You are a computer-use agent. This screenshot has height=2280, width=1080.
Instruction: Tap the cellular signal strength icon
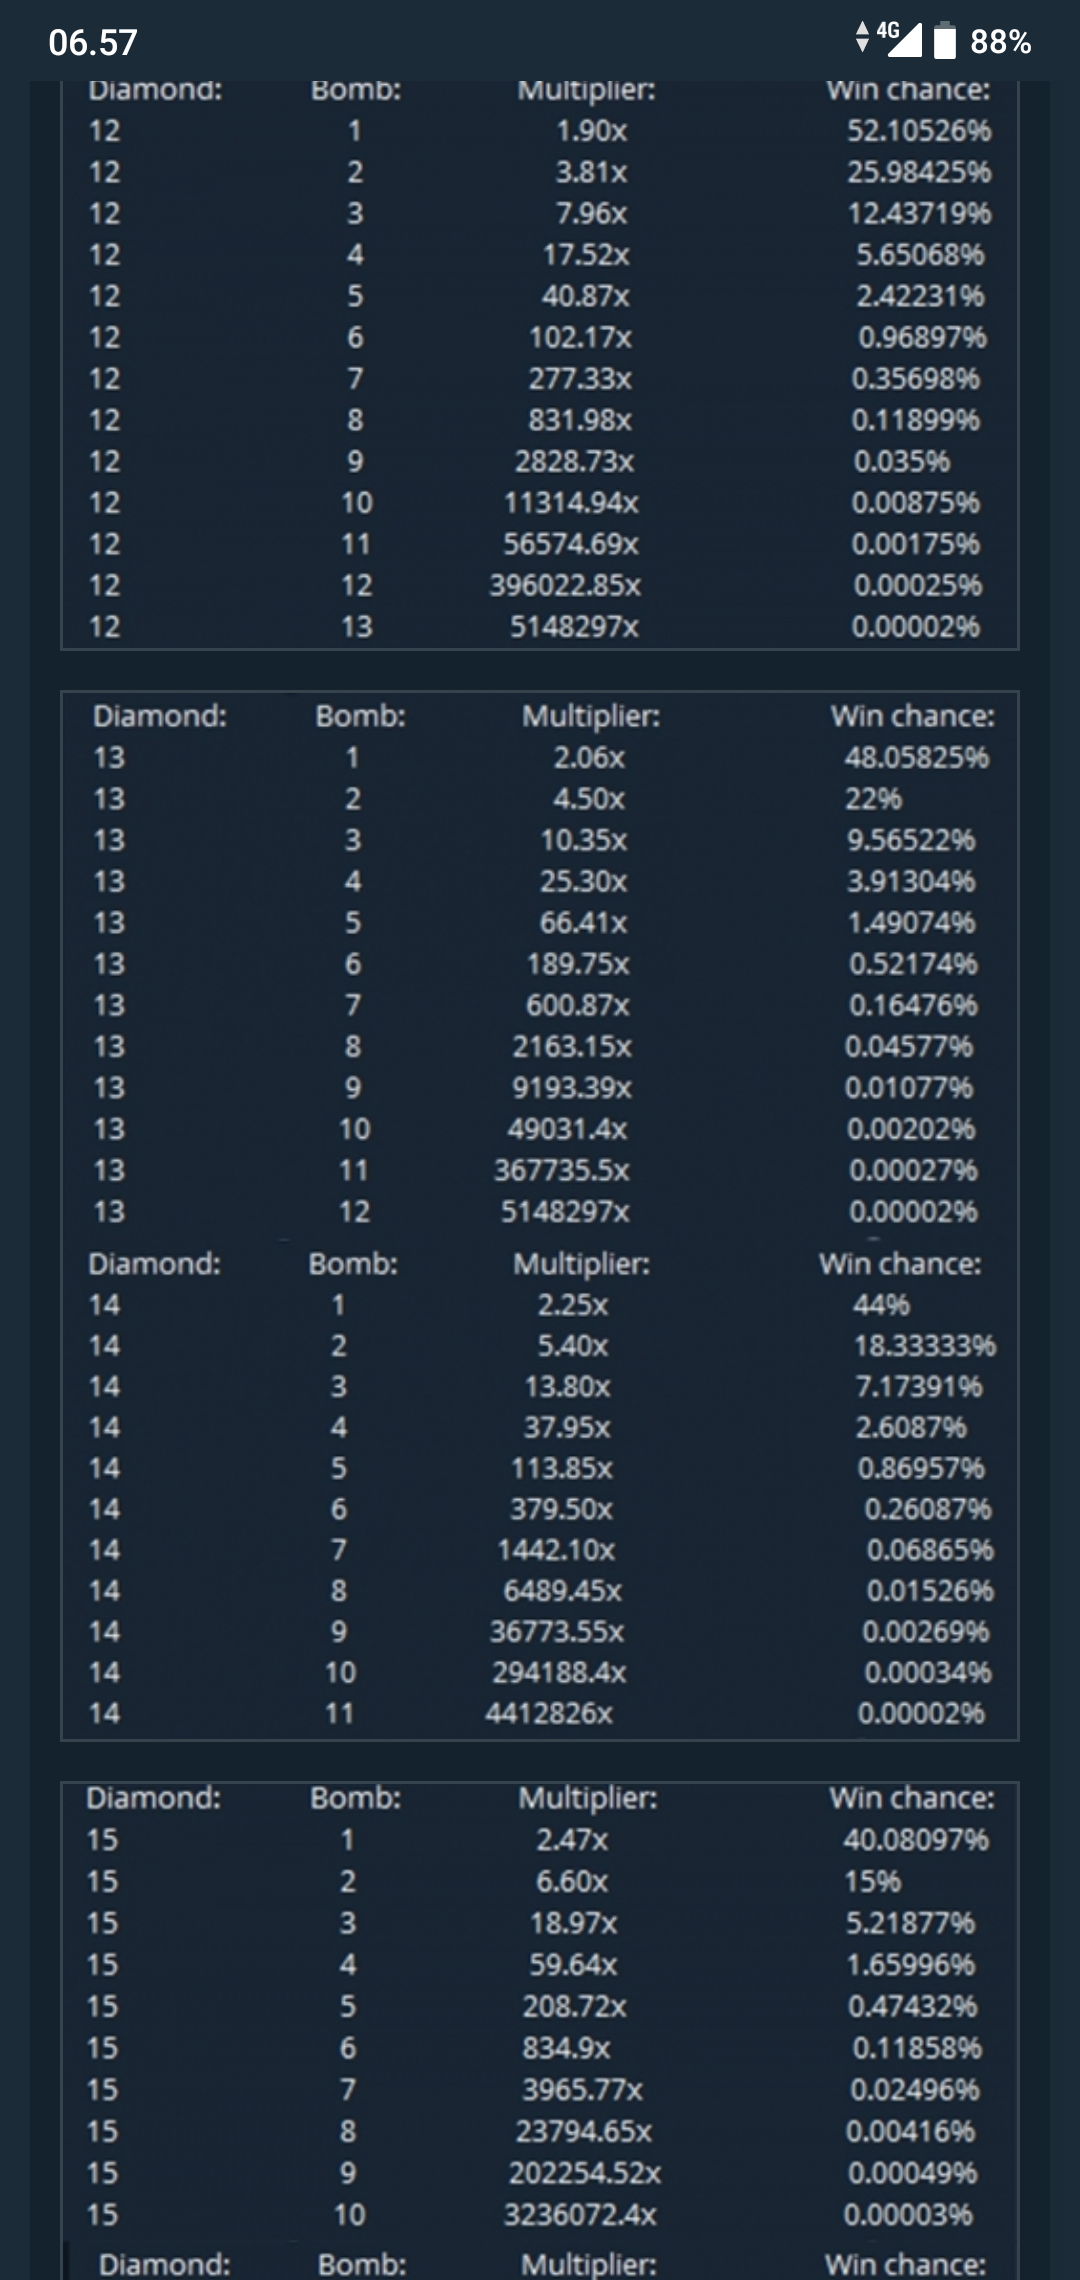point(905,41)
